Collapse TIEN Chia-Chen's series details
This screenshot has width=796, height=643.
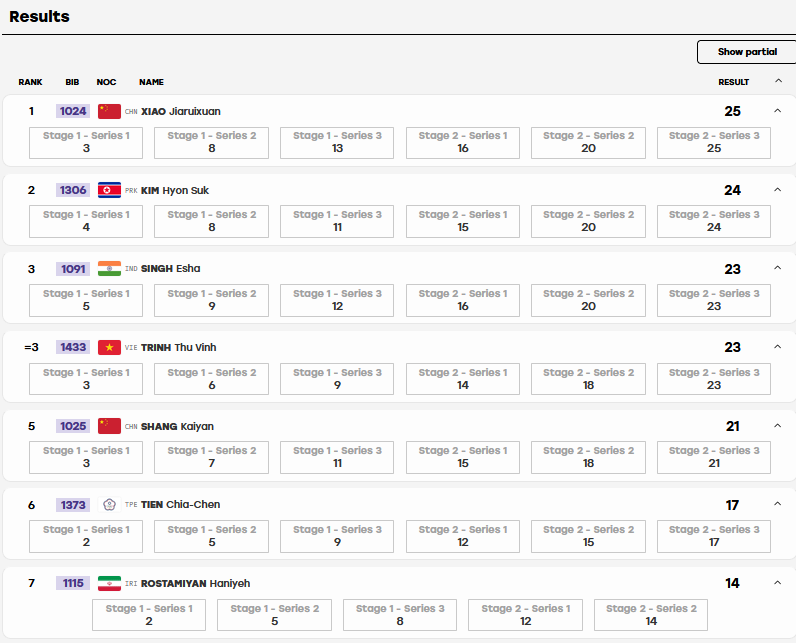pyautogui.click(x=777, y=503)
